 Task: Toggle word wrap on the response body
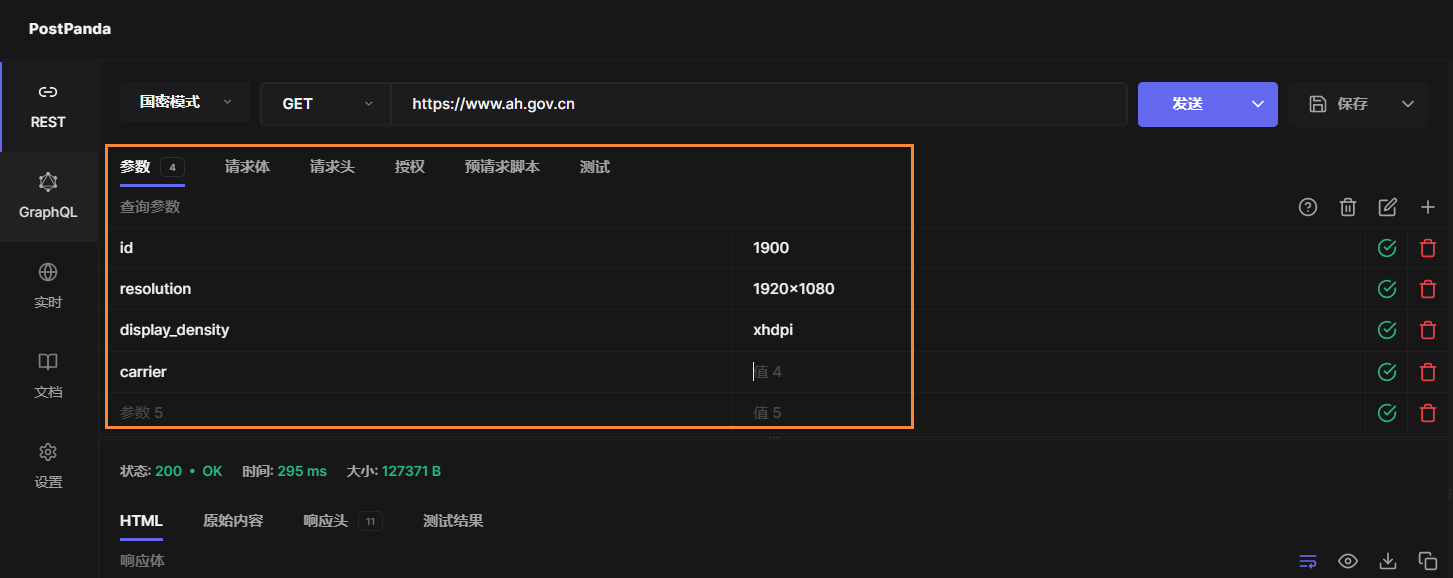(x=1308, y=561)
